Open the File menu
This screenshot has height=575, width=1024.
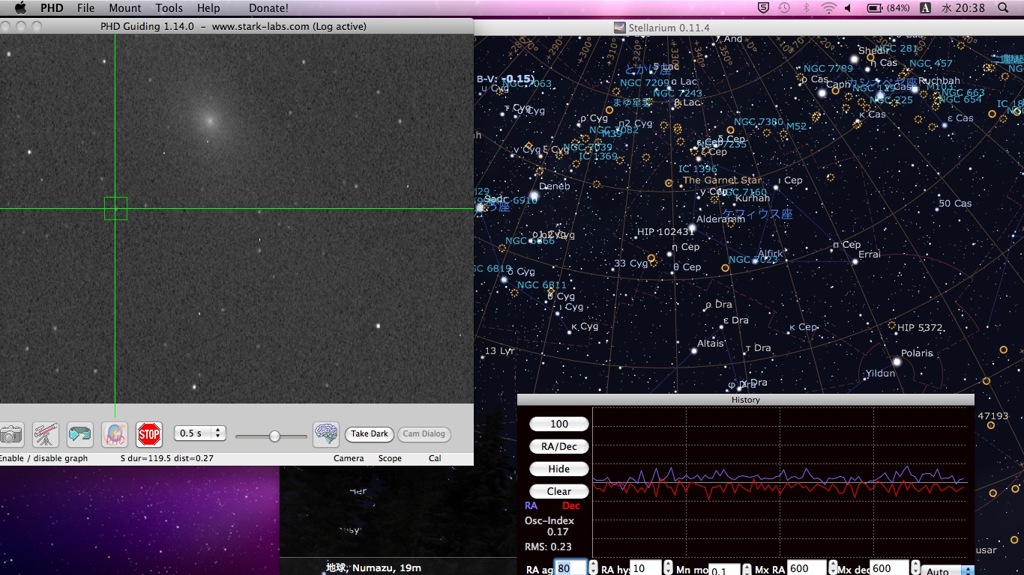pyautogui.click(x=86, y=8)
